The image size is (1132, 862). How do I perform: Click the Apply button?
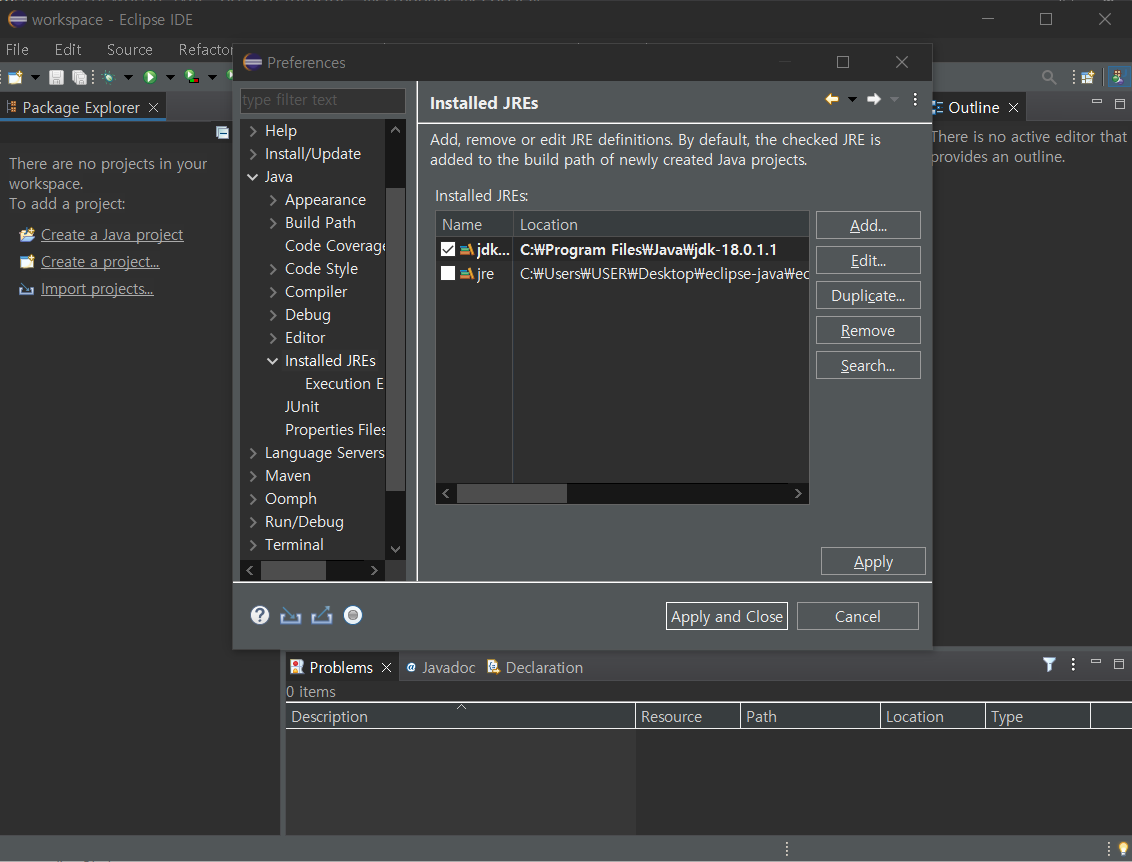tap(873, 562)
